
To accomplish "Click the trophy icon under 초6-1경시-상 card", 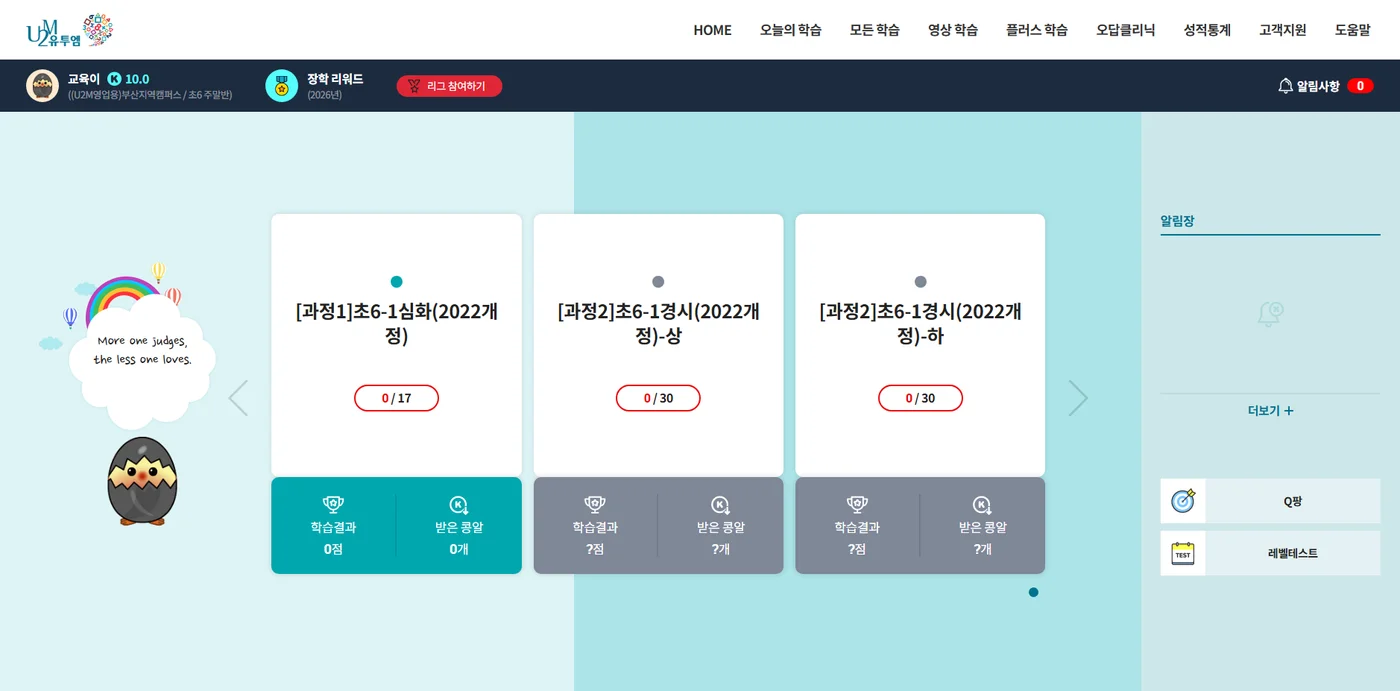I will point(595,505).
